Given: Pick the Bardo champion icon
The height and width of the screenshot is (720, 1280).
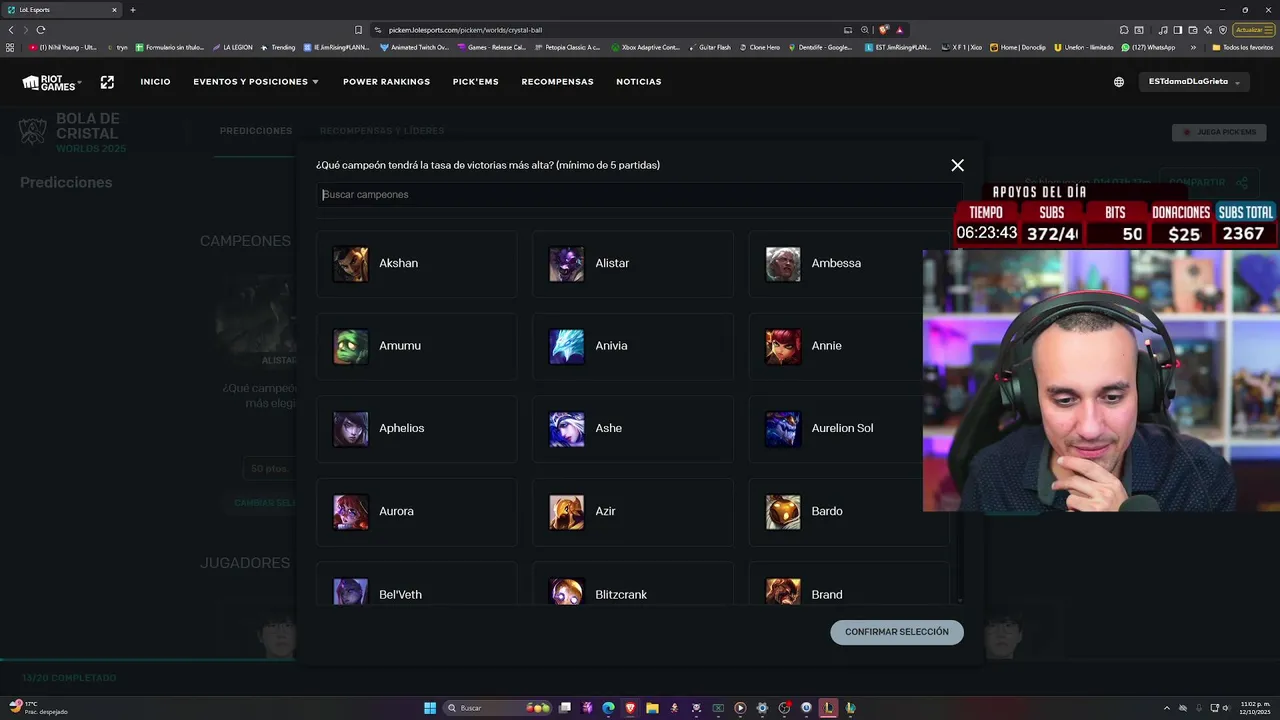Looking at the screenshot, I should pyautogui.click(x=783, y=512).
